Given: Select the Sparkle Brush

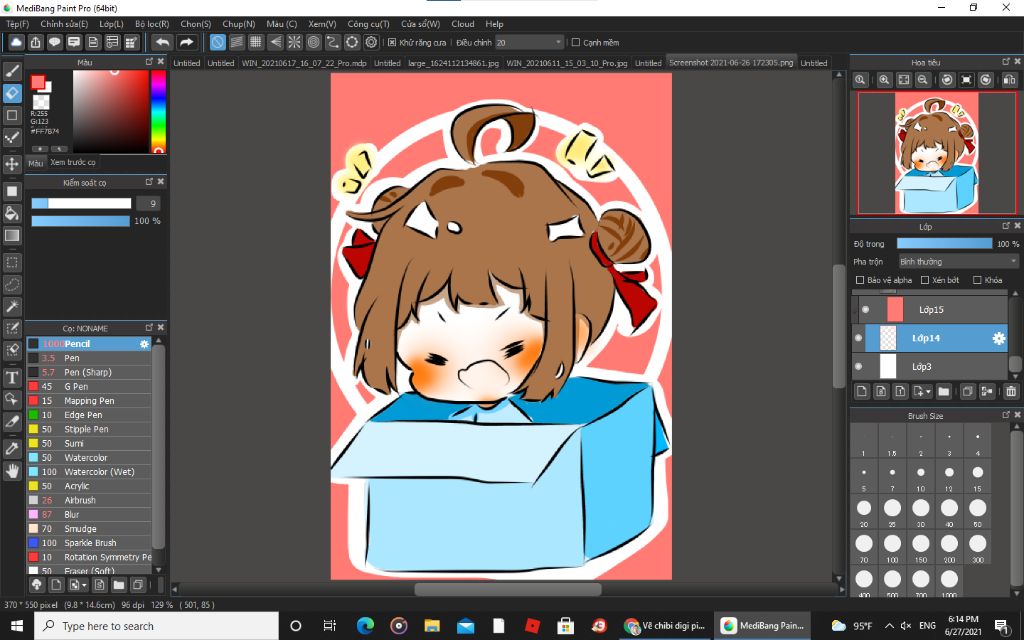Looking at the screenshot, I should coord(89,543).
